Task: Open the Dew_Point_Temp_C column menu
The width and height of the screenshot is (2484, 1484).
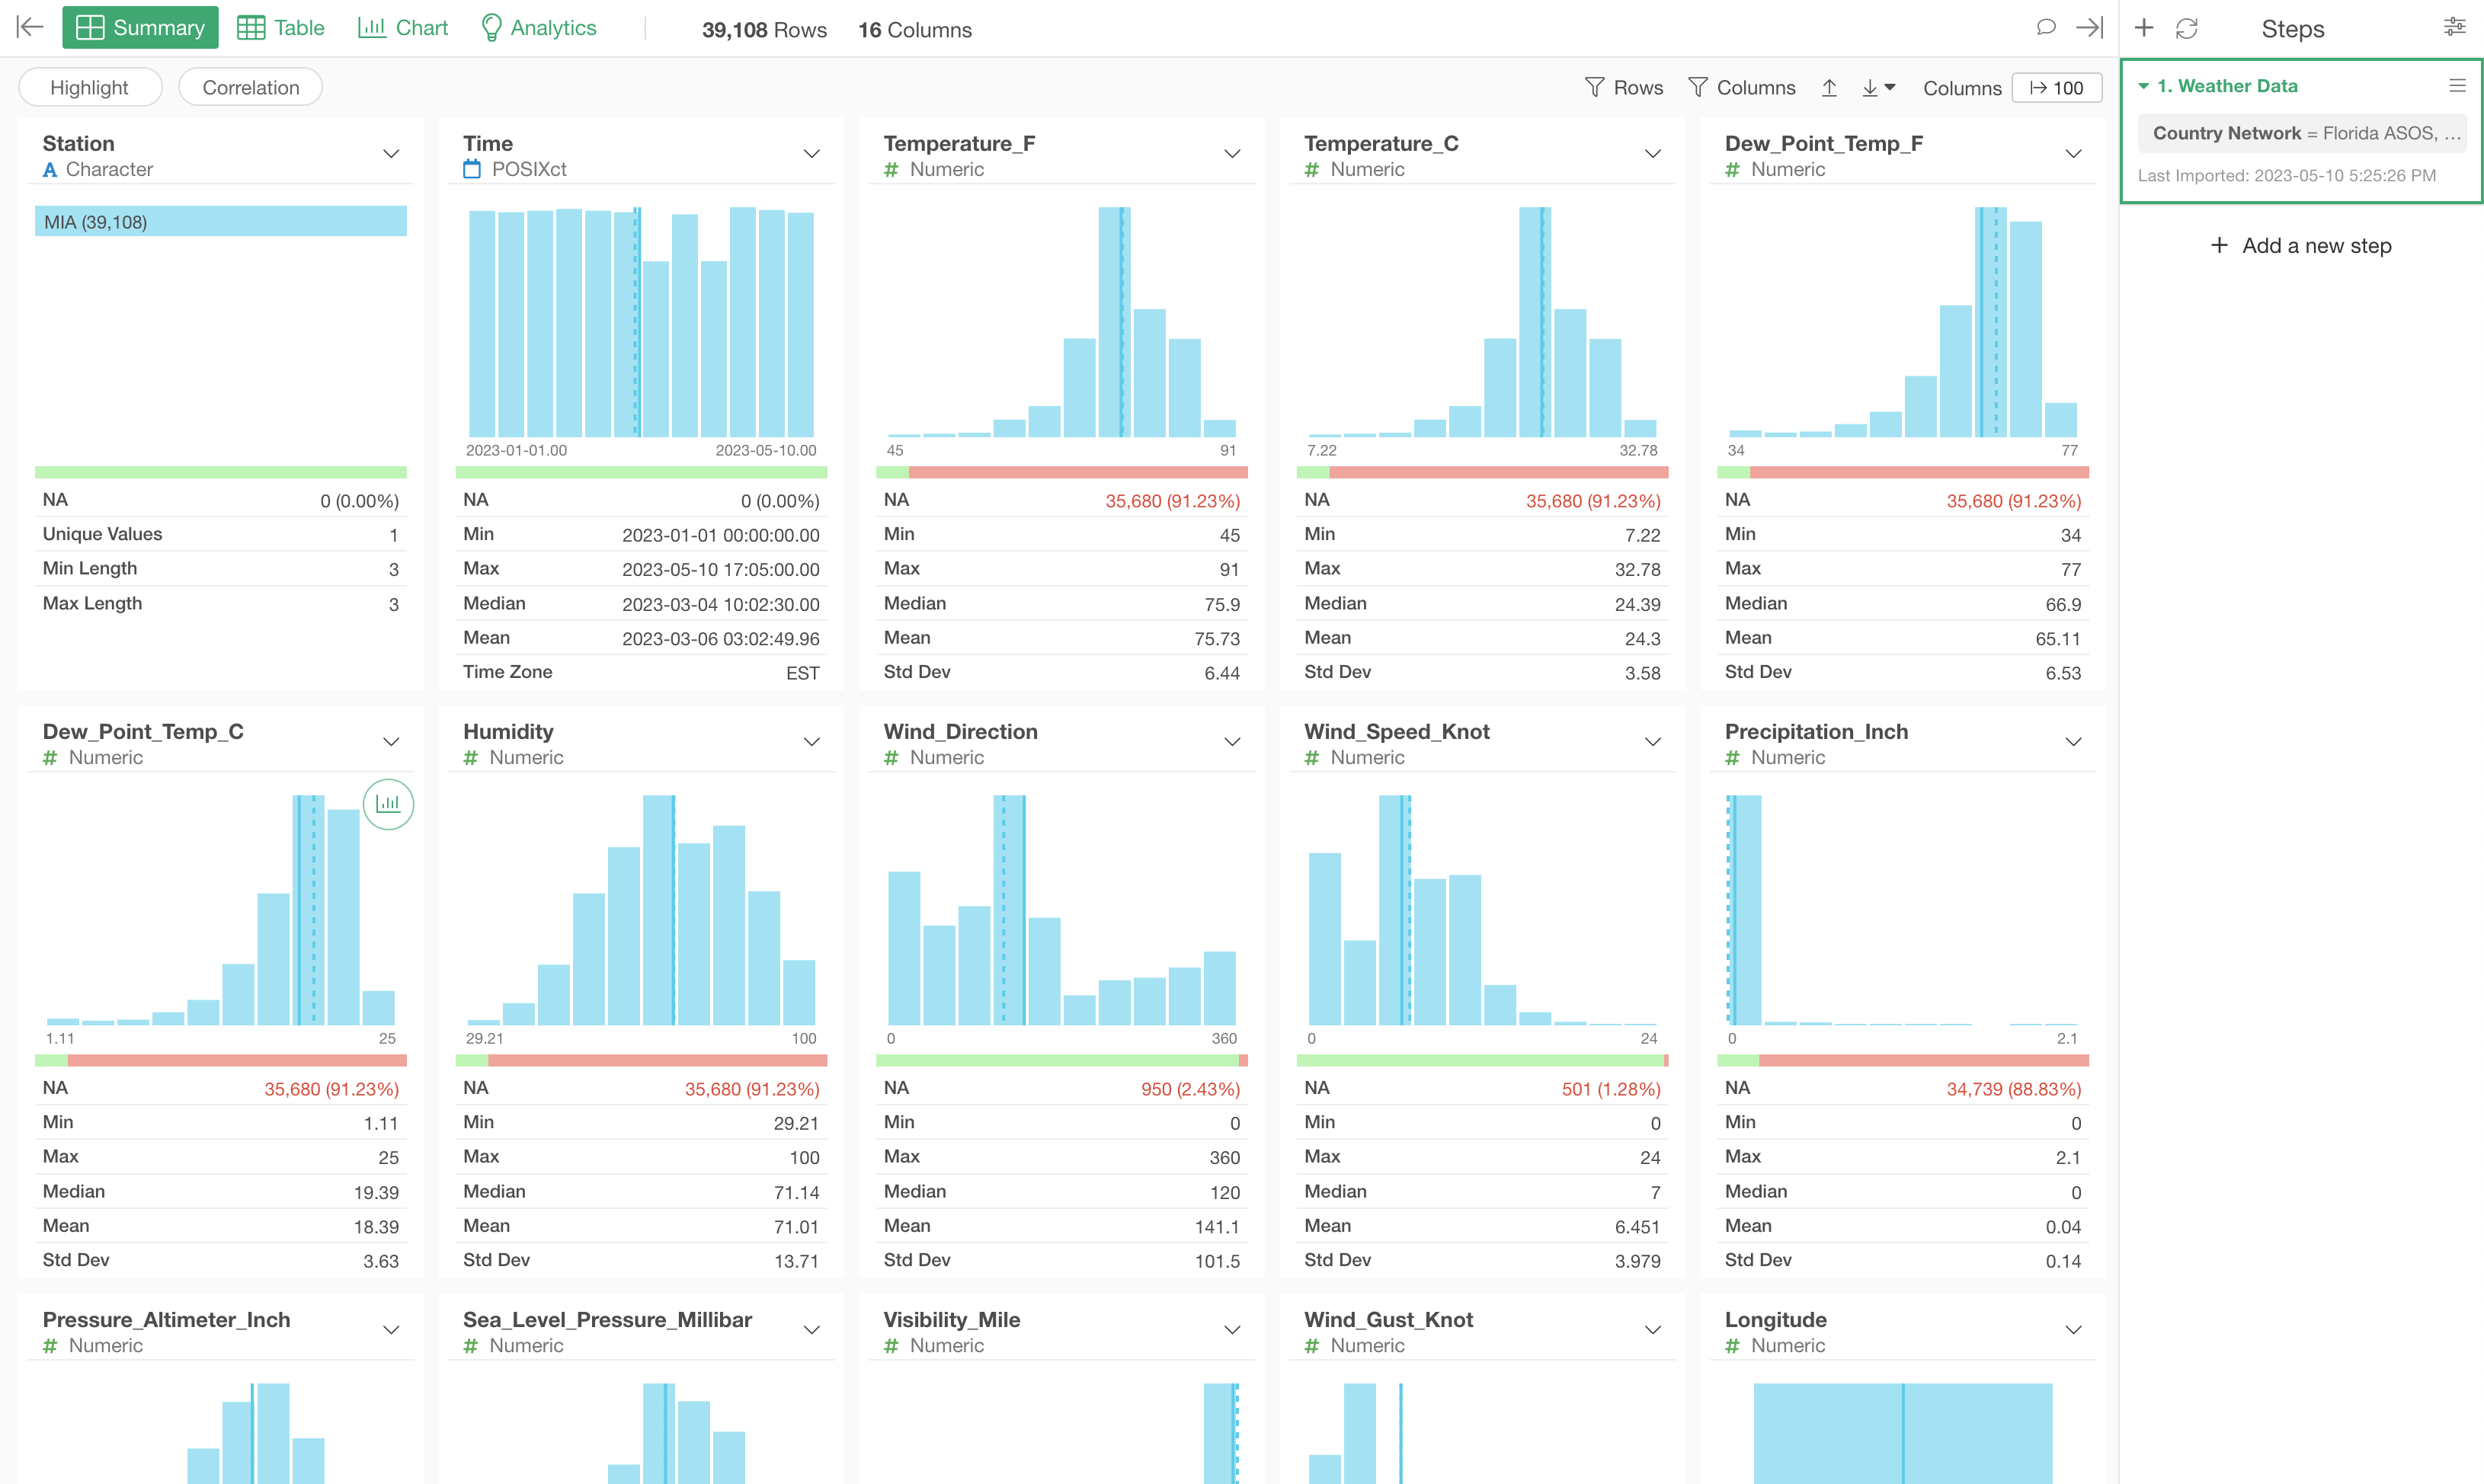Action: (x=391, y=742)
